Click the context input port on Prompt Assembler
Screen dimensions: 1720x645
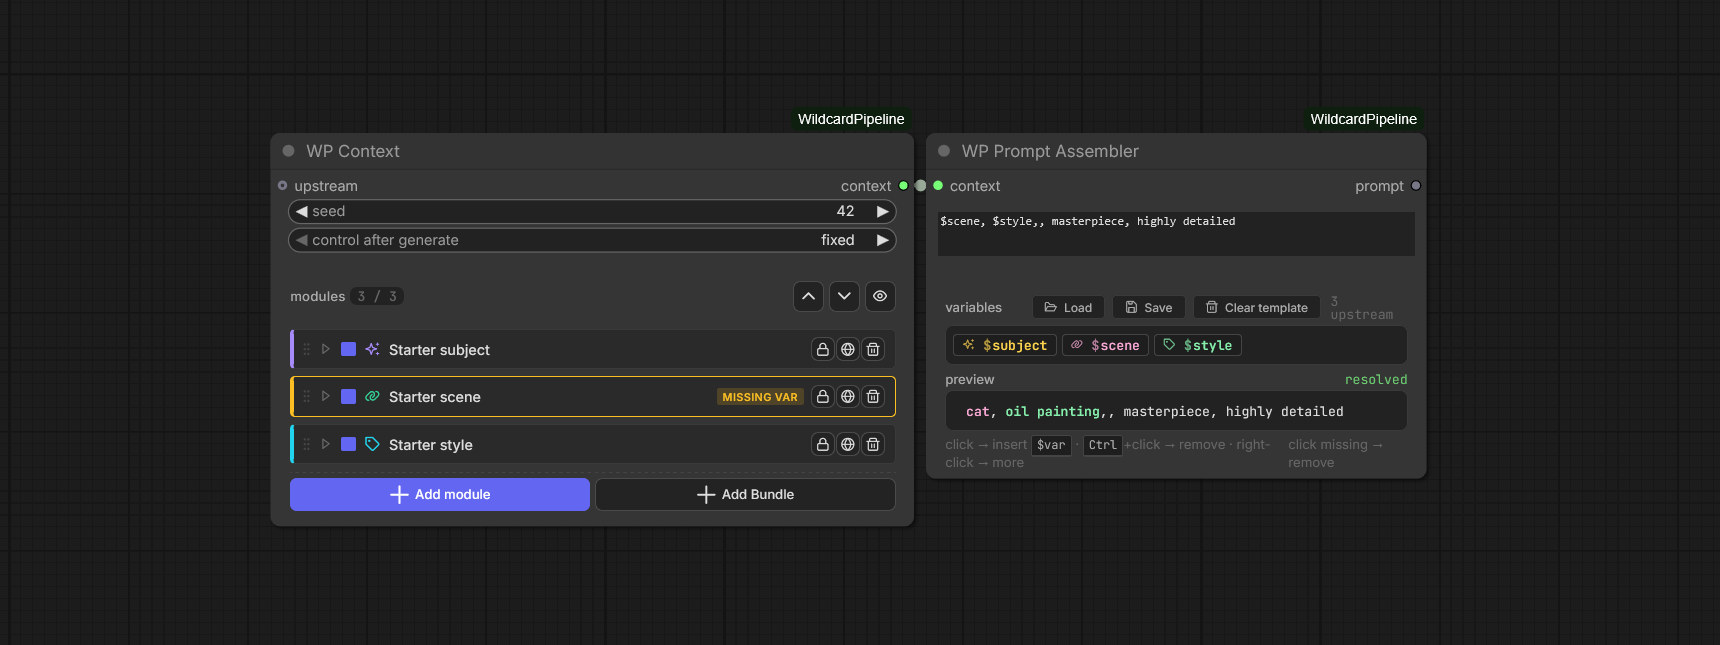tap(938, 186)
